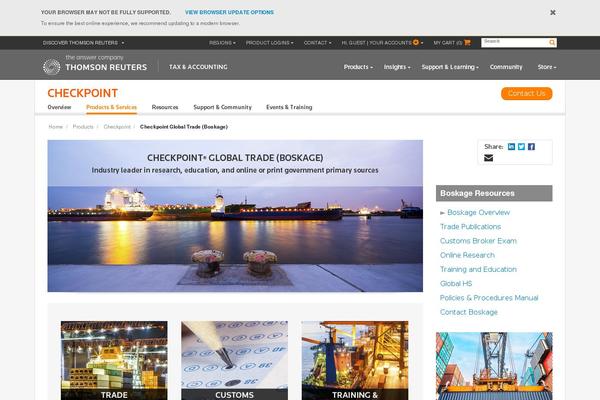Open Hi Guest Your Accounts menu

[x=382, y=43]
